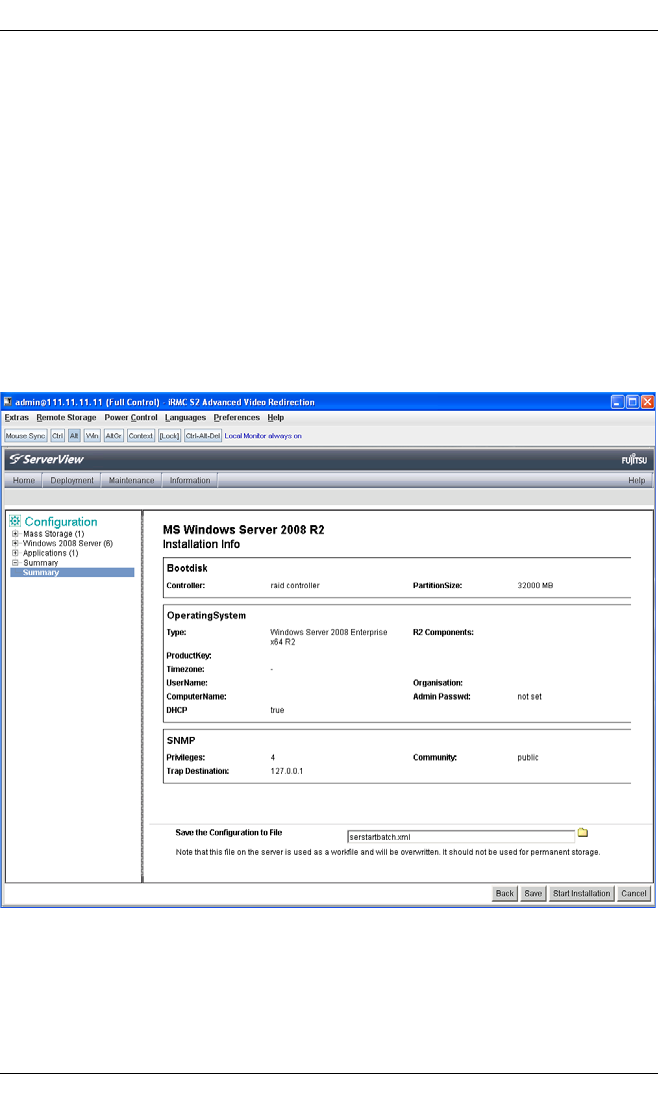This screenshot has height=1105, width=658.
Task: Click the Fujitsu logo
Action: (x=634, y=459)
